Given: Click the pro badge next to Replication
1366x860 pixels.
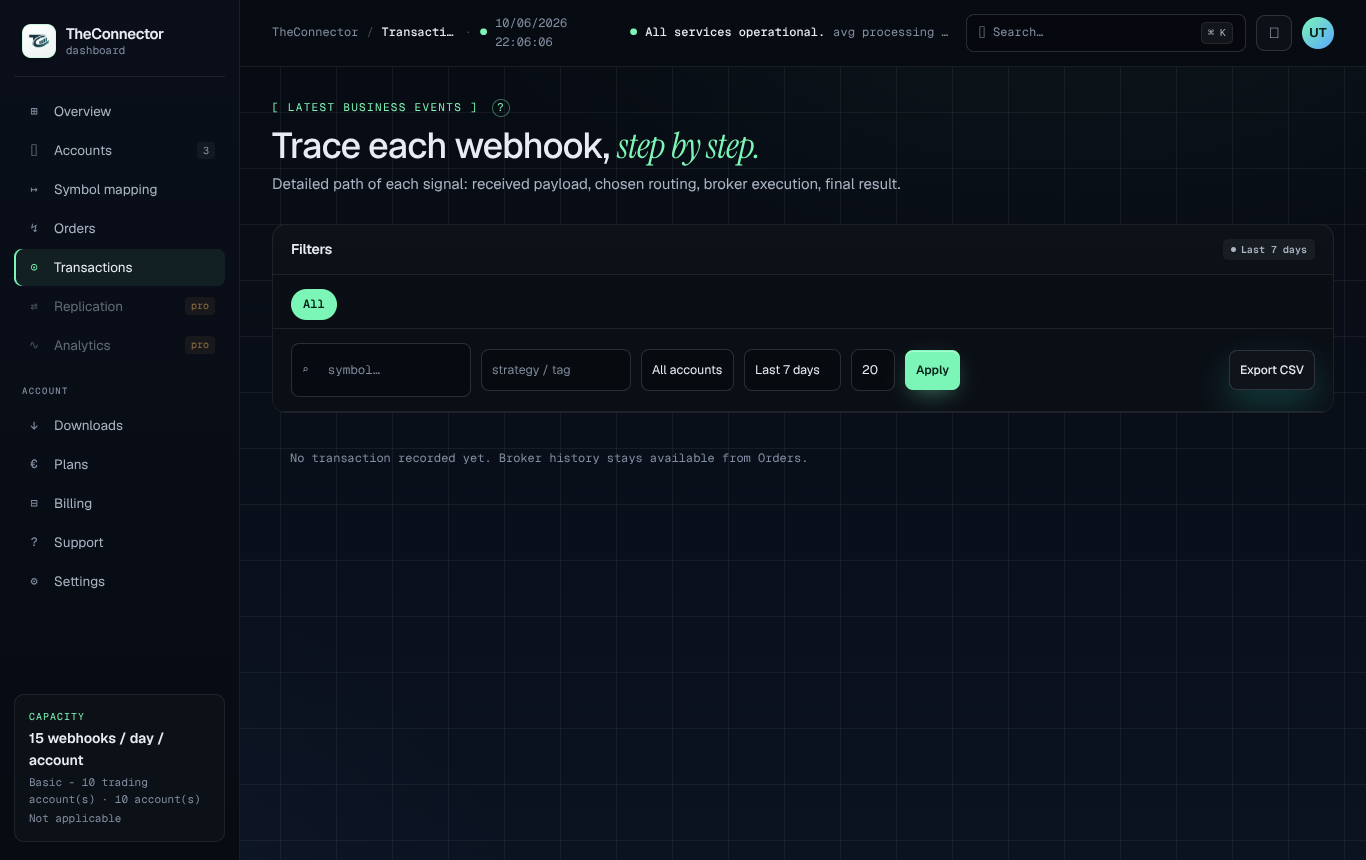Looking at the screenshot, I should coord(200,306).
